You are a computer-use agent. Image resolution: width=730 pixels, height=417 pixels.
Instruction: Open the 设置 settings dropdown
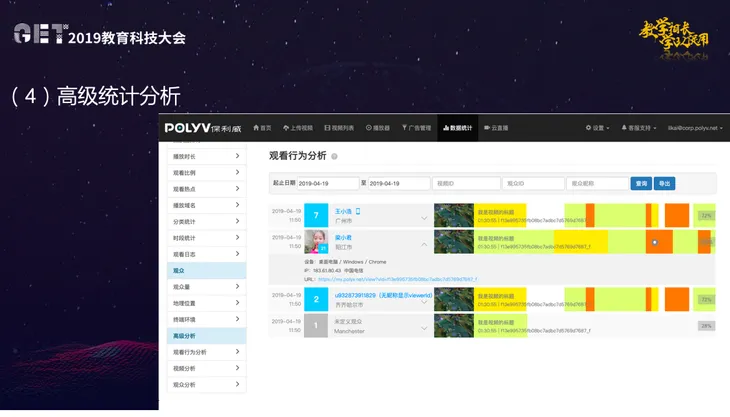tap(597, 128)
